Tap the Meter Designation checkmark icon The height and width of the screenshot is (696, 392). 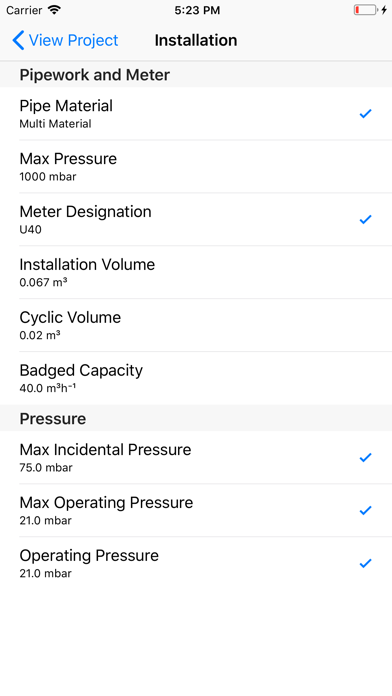coord(365,219)
